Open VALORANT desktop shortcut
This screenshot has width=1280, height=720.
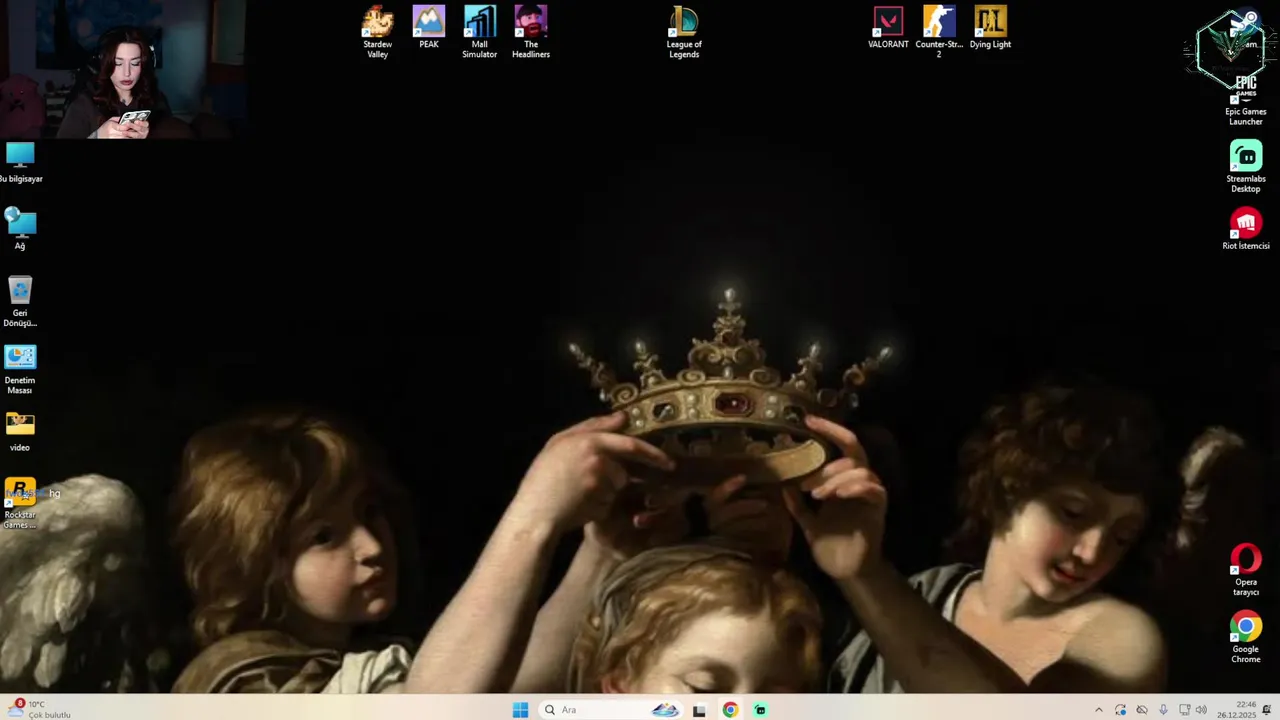point(888,28)
